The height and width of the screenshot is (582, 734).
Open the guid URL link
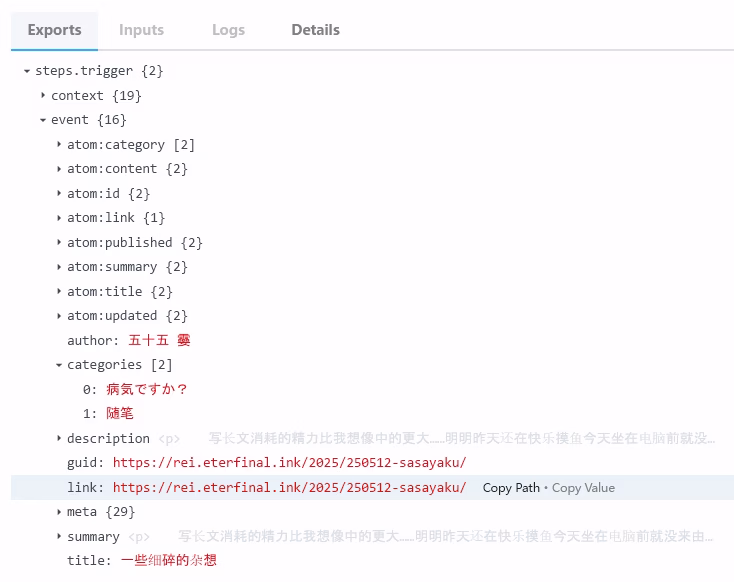[289, 463]
